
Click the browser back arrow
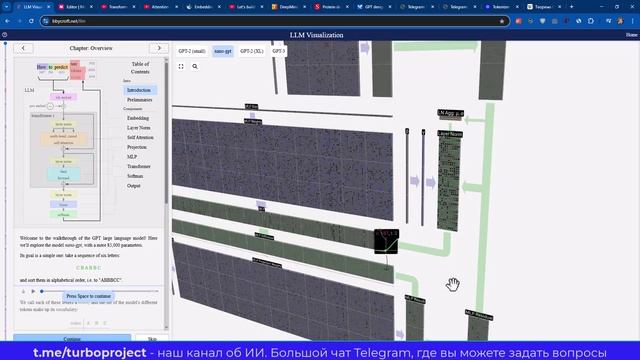(8, 21)
